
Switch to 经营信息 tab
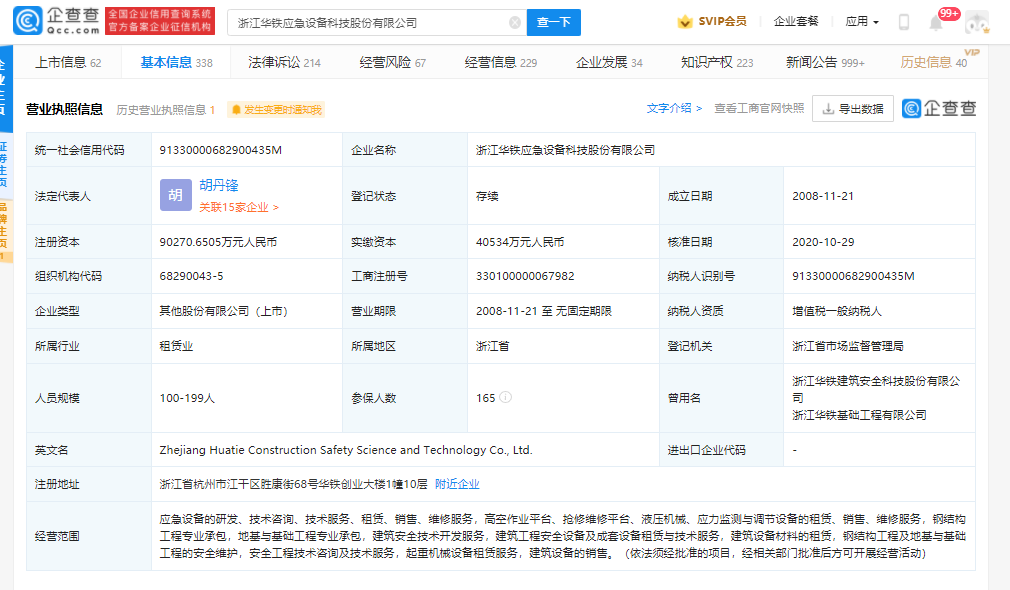click(x=500, y=62)
